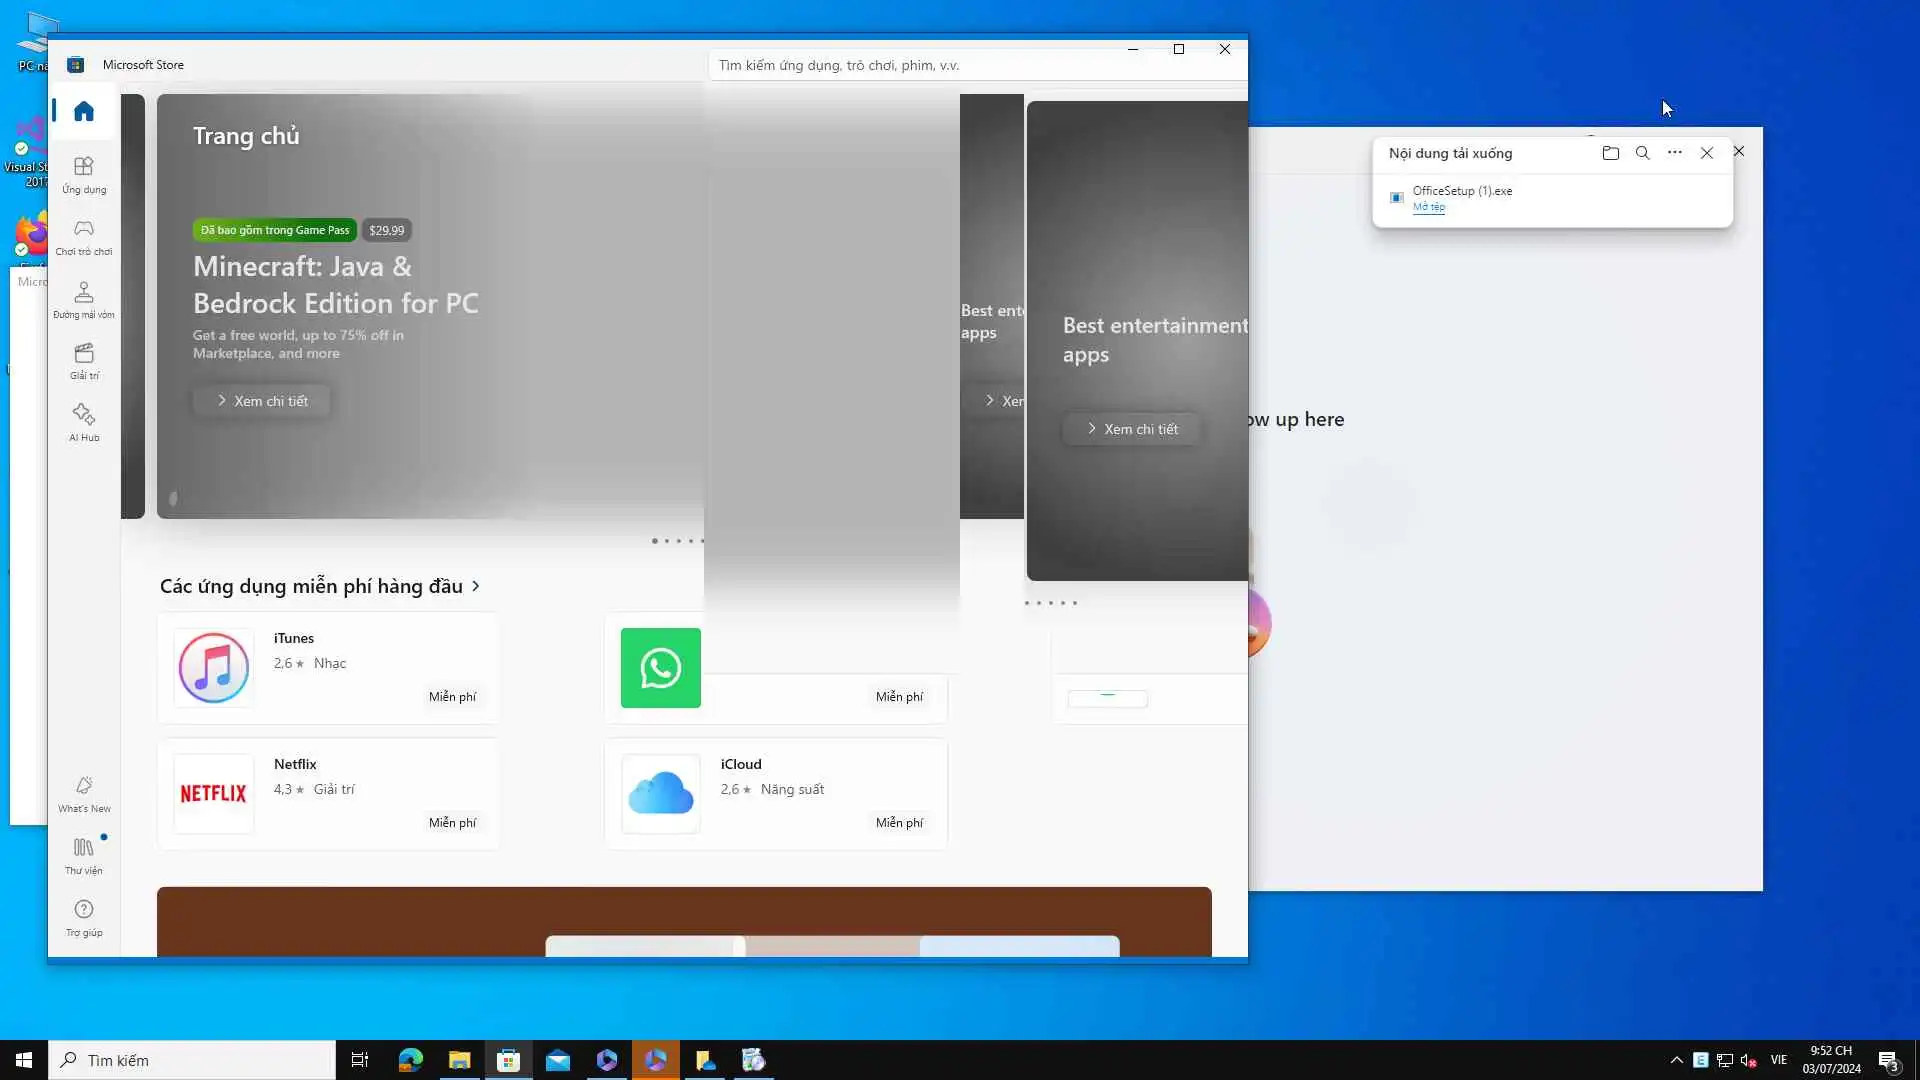Select the Đường mái vòm arcade icon

[84, 298]
